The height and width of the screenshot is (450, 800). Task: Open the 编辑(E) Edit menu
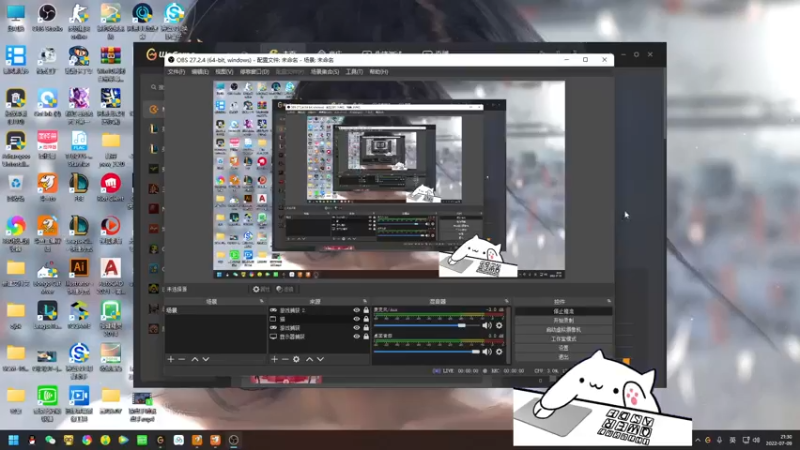(x=200, y=72)
